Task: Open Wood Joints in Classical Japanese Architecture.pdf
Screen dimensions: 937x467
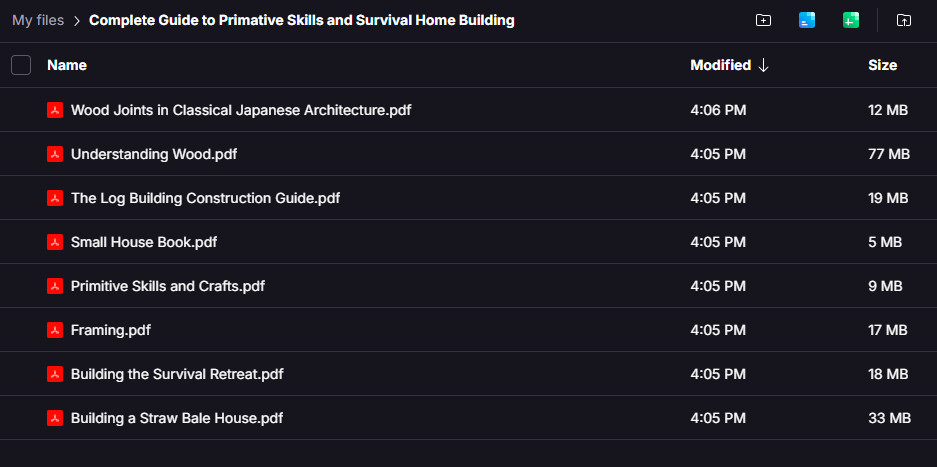Action: 240,110
